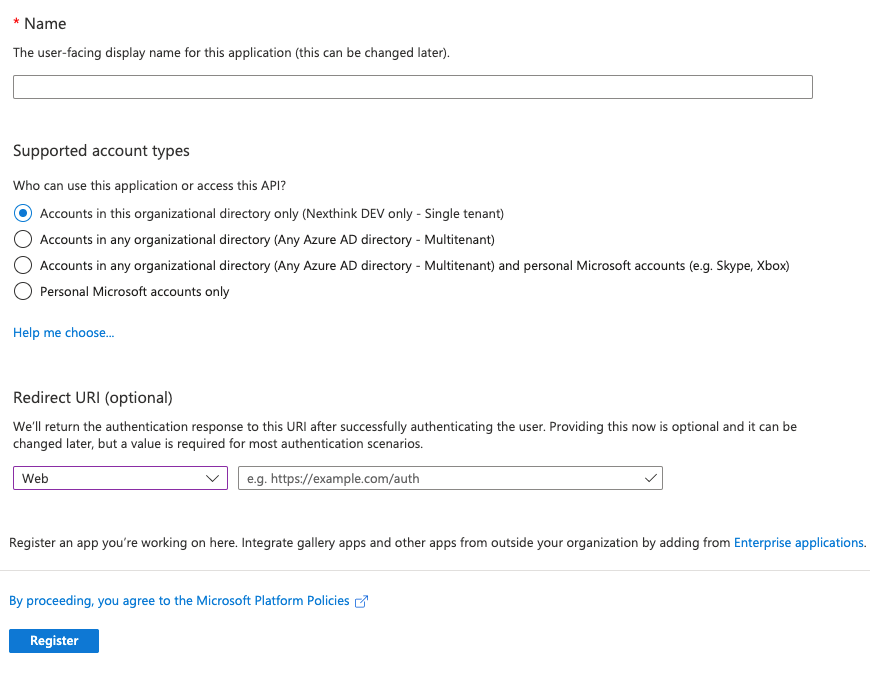The width and height of the screenshot is (875, 682).
Task: Select the Single tenant organizational directory radio
Action: [x=23, y=213]
